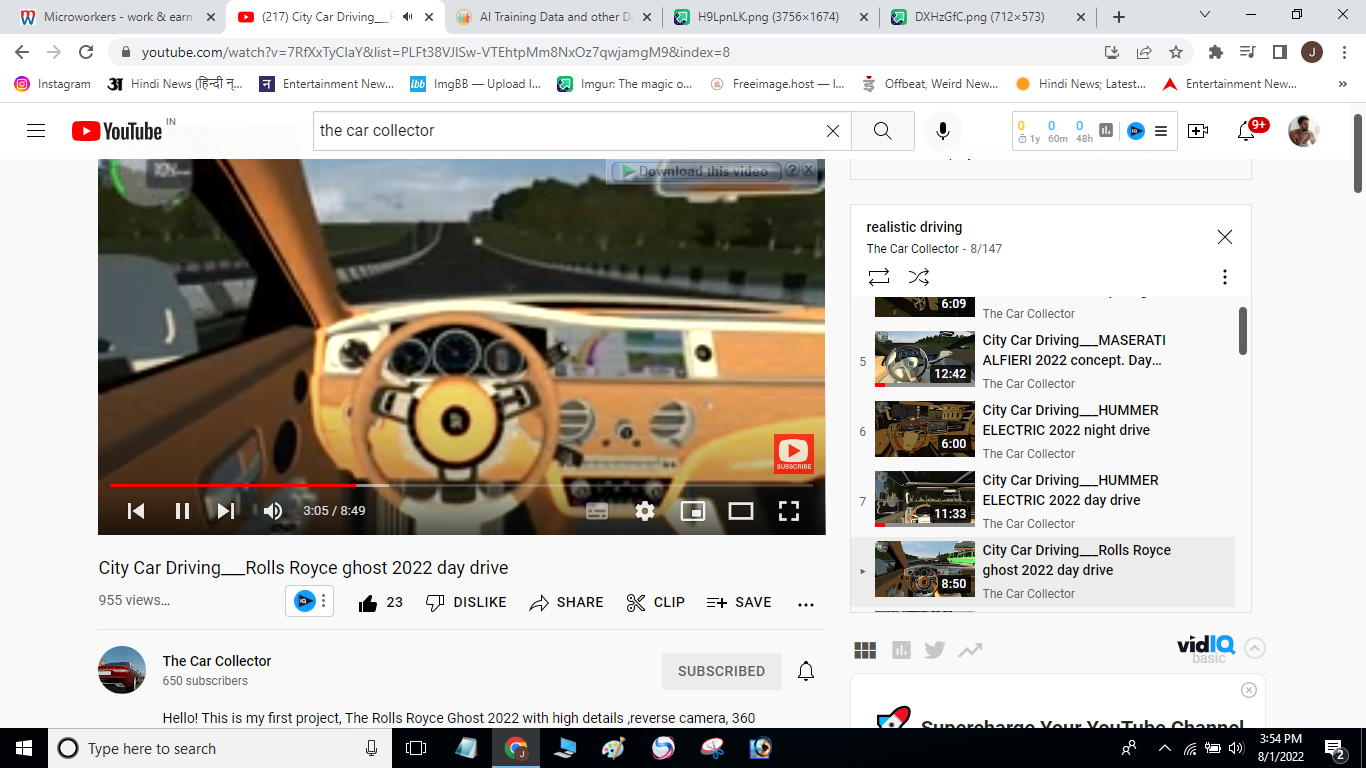The width and height of the screenshot is (1366, 768).
Task: Dismiss the vidIQ Supercharge ad
Action: pos(1248,690)
